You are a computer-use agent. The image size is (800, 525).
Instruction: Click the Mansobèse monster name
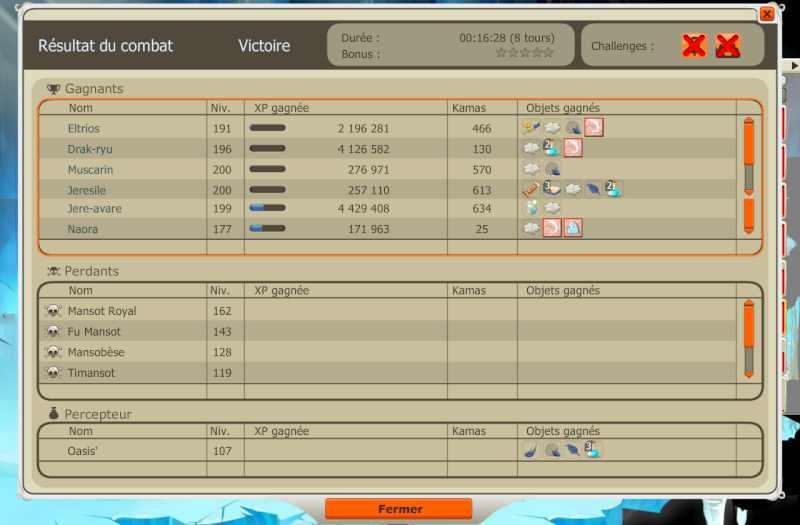click(x=96, y=352)
